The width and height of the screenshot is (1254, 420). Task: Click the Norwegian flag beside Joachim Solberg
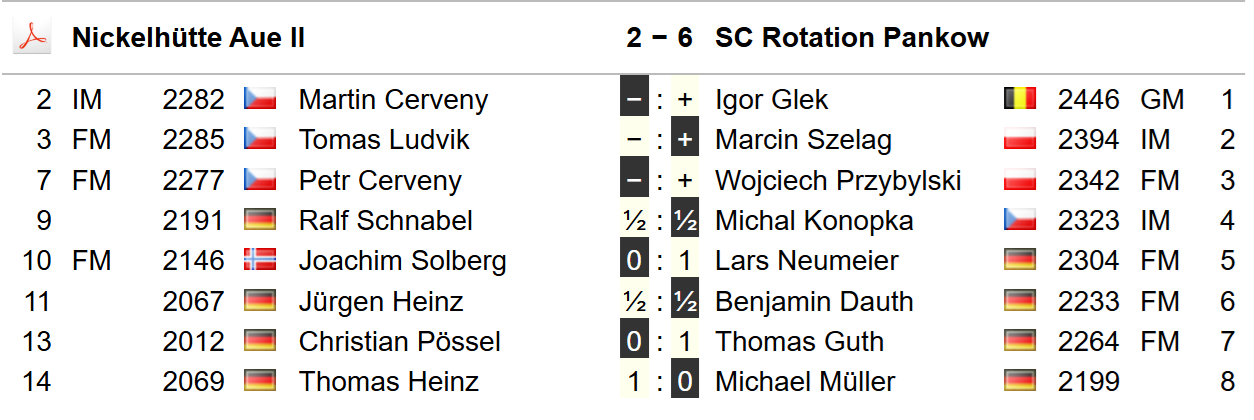[260, 261]
